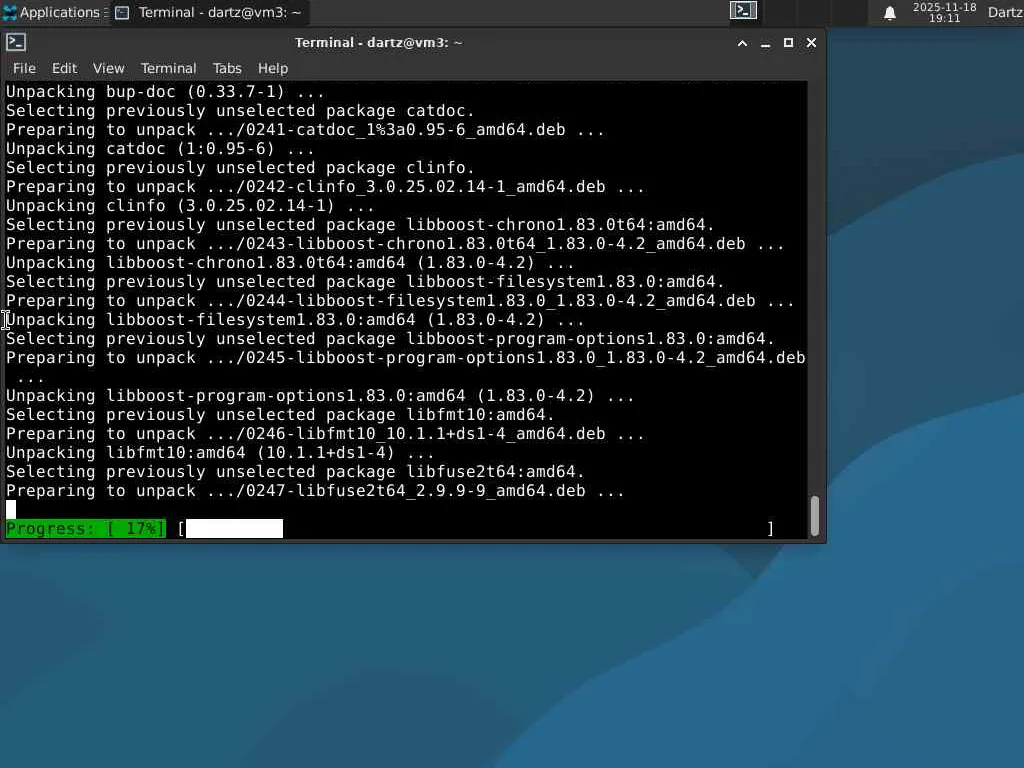The width and height of the screenshot is (1024, 768).
Task: Click the line with 0244-libboost-filesystem deb file
Action: (x=400, y=300)
